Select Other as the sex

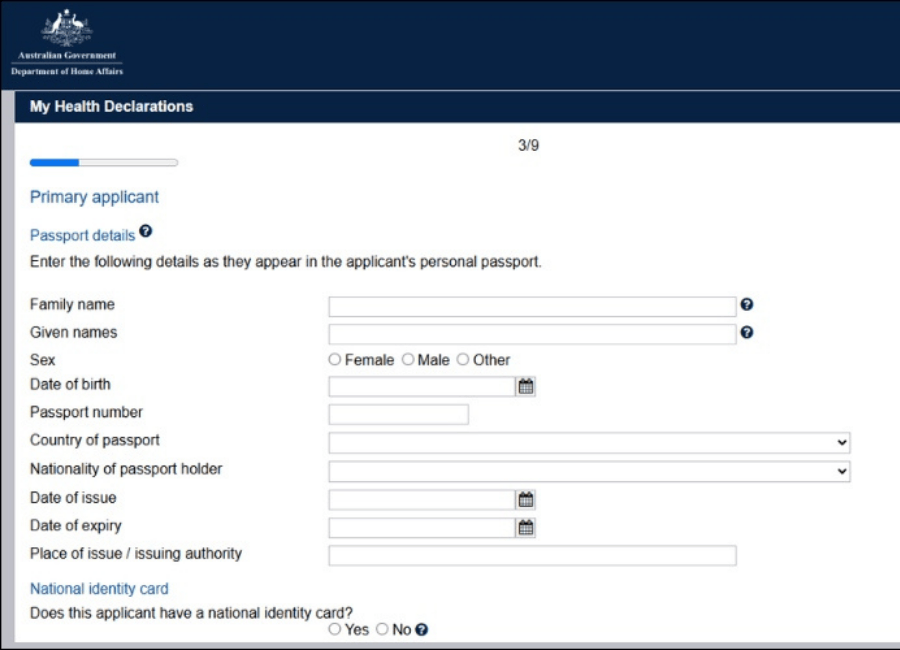point(463,359)
